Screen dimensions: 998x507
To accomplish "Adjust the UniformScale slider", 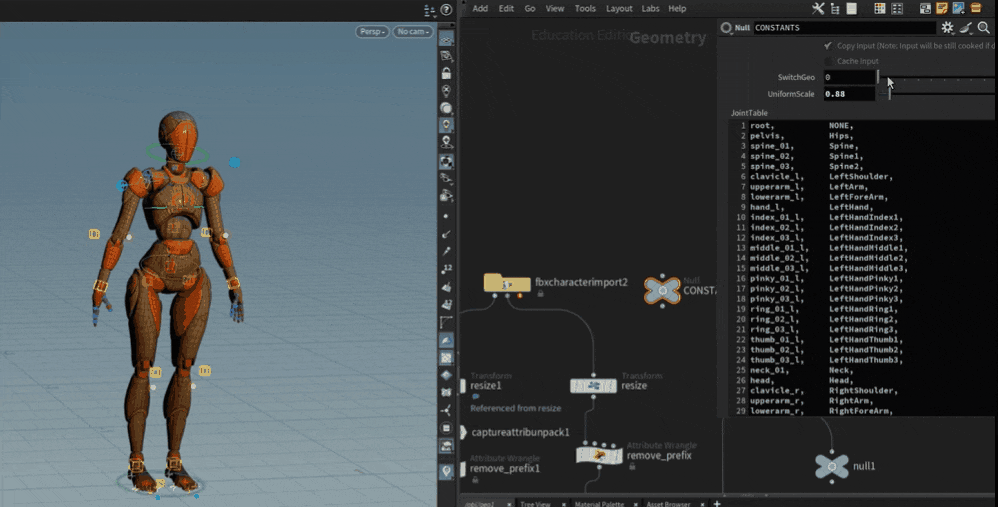I will [936, 94].
